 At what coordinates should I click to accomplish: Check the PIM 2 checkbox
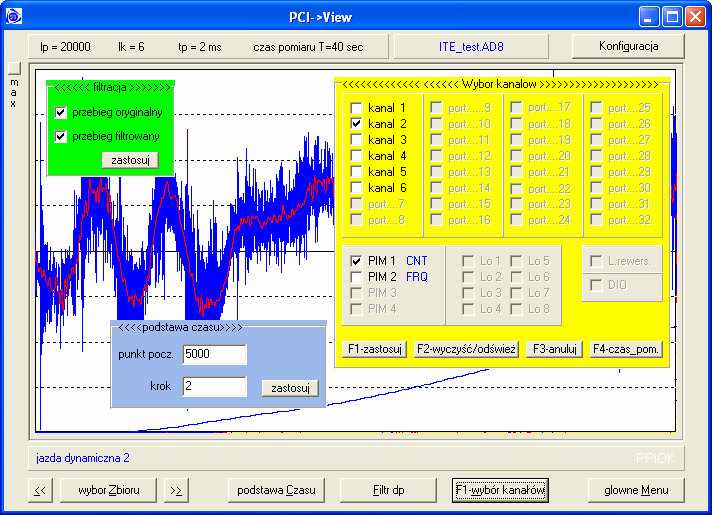tap(356, 277)
